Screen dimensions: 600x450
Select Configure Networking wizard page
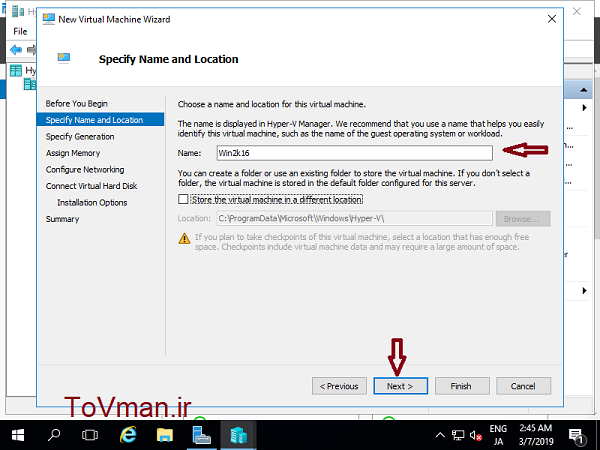(85, 170)
